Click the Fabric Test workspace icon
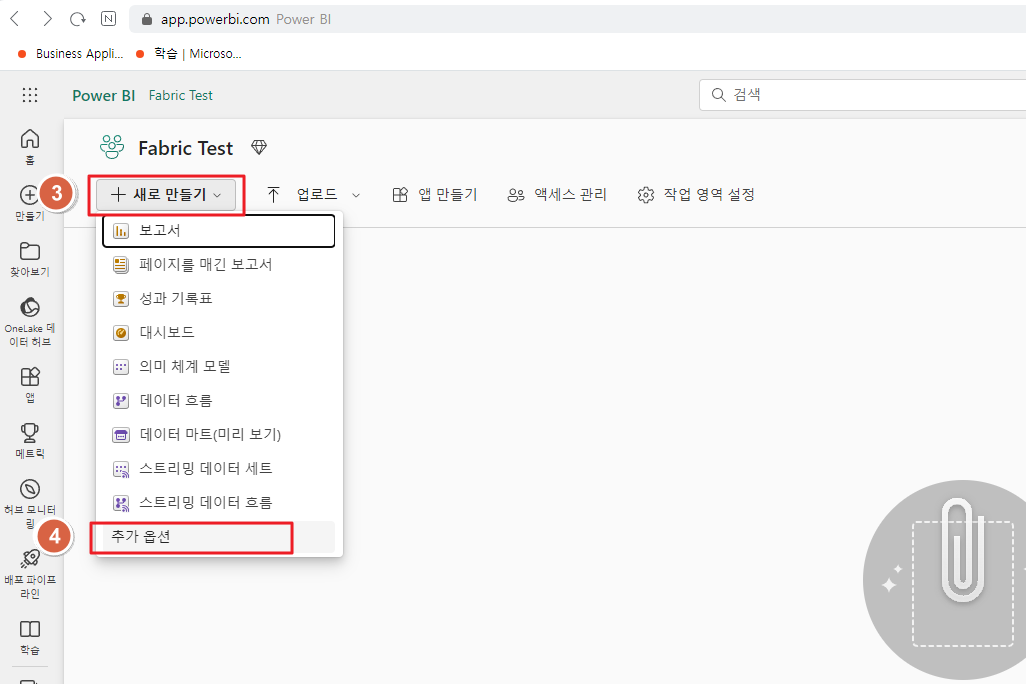This screenshot has height=684, width=1026. click(112, 147)
